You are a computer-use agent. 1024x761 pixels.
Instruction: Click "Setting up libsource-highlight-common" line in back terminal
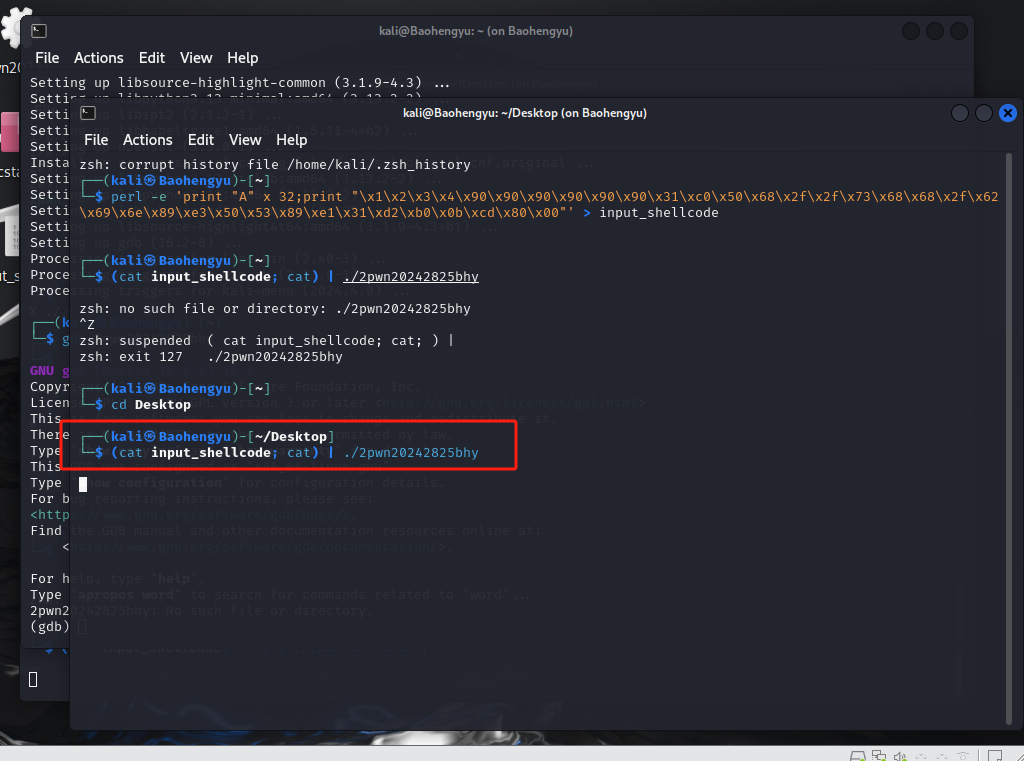point(240,83)
